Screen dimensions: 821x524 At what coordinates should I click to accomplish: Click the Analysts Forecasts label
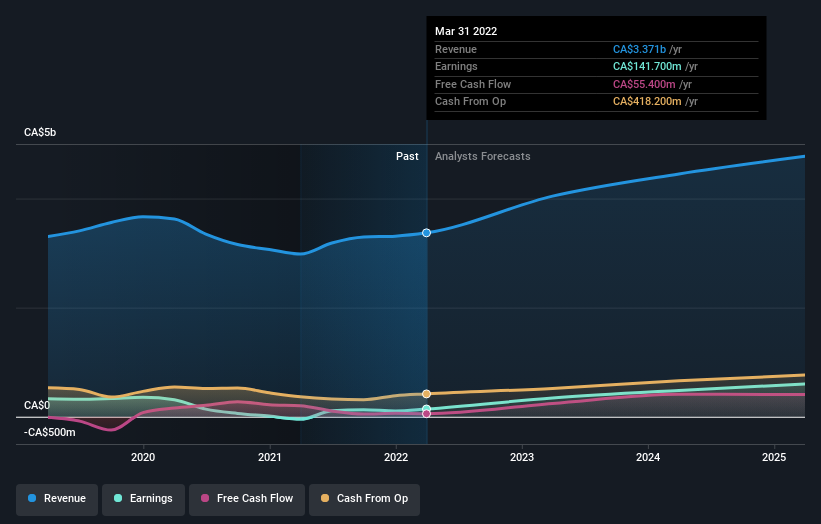[x=483, y=157]
